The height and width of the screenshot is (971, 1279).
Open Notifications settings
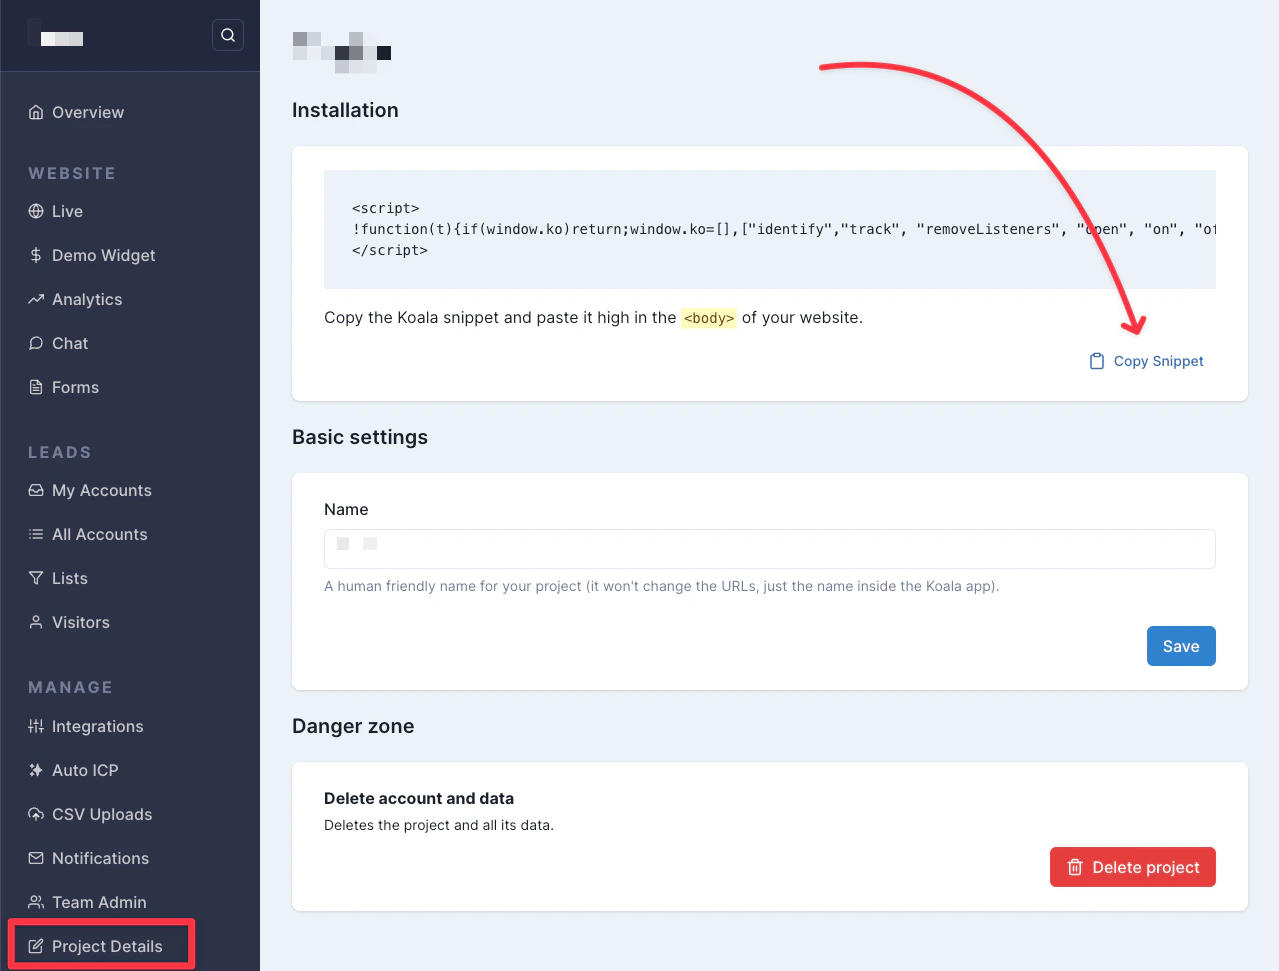100,858
